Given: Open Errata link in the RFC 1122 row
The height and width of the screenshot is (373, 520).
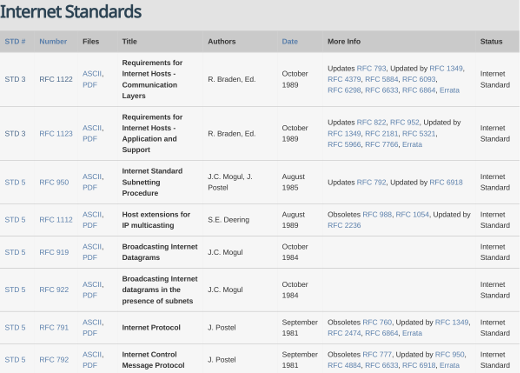Looking at the screenshot, I should 449,90.
